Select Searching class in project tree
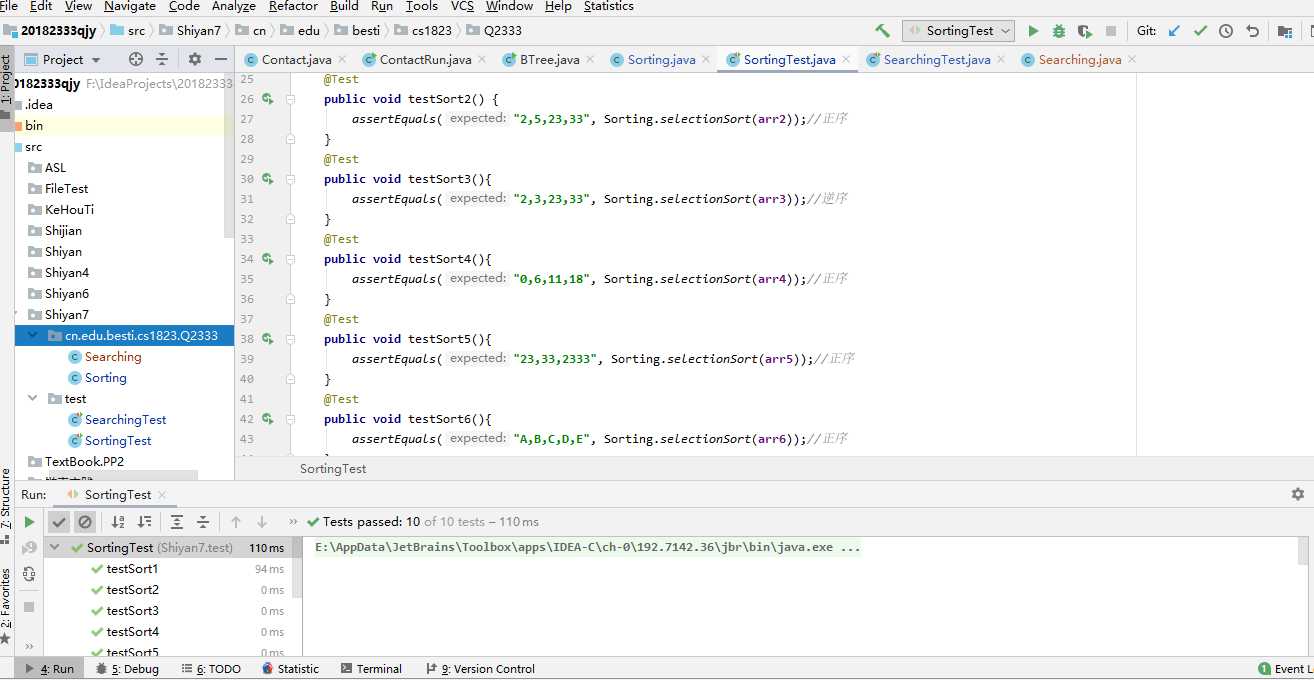 pos(112,357)
